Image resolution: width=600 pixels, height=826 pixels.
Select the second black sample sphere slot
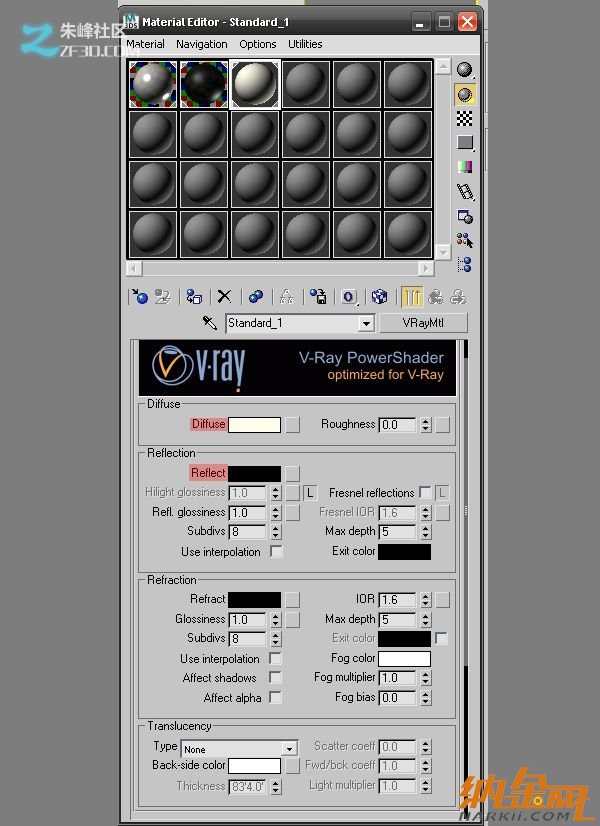(204, 84)
